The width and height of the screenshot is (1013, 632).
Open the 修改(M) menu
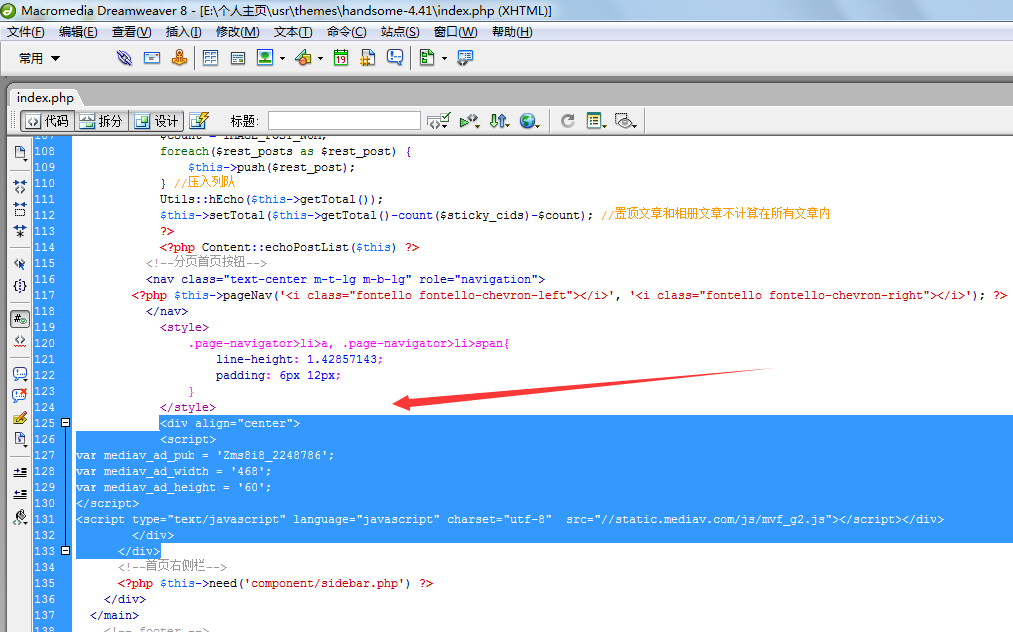coord(237,32)
